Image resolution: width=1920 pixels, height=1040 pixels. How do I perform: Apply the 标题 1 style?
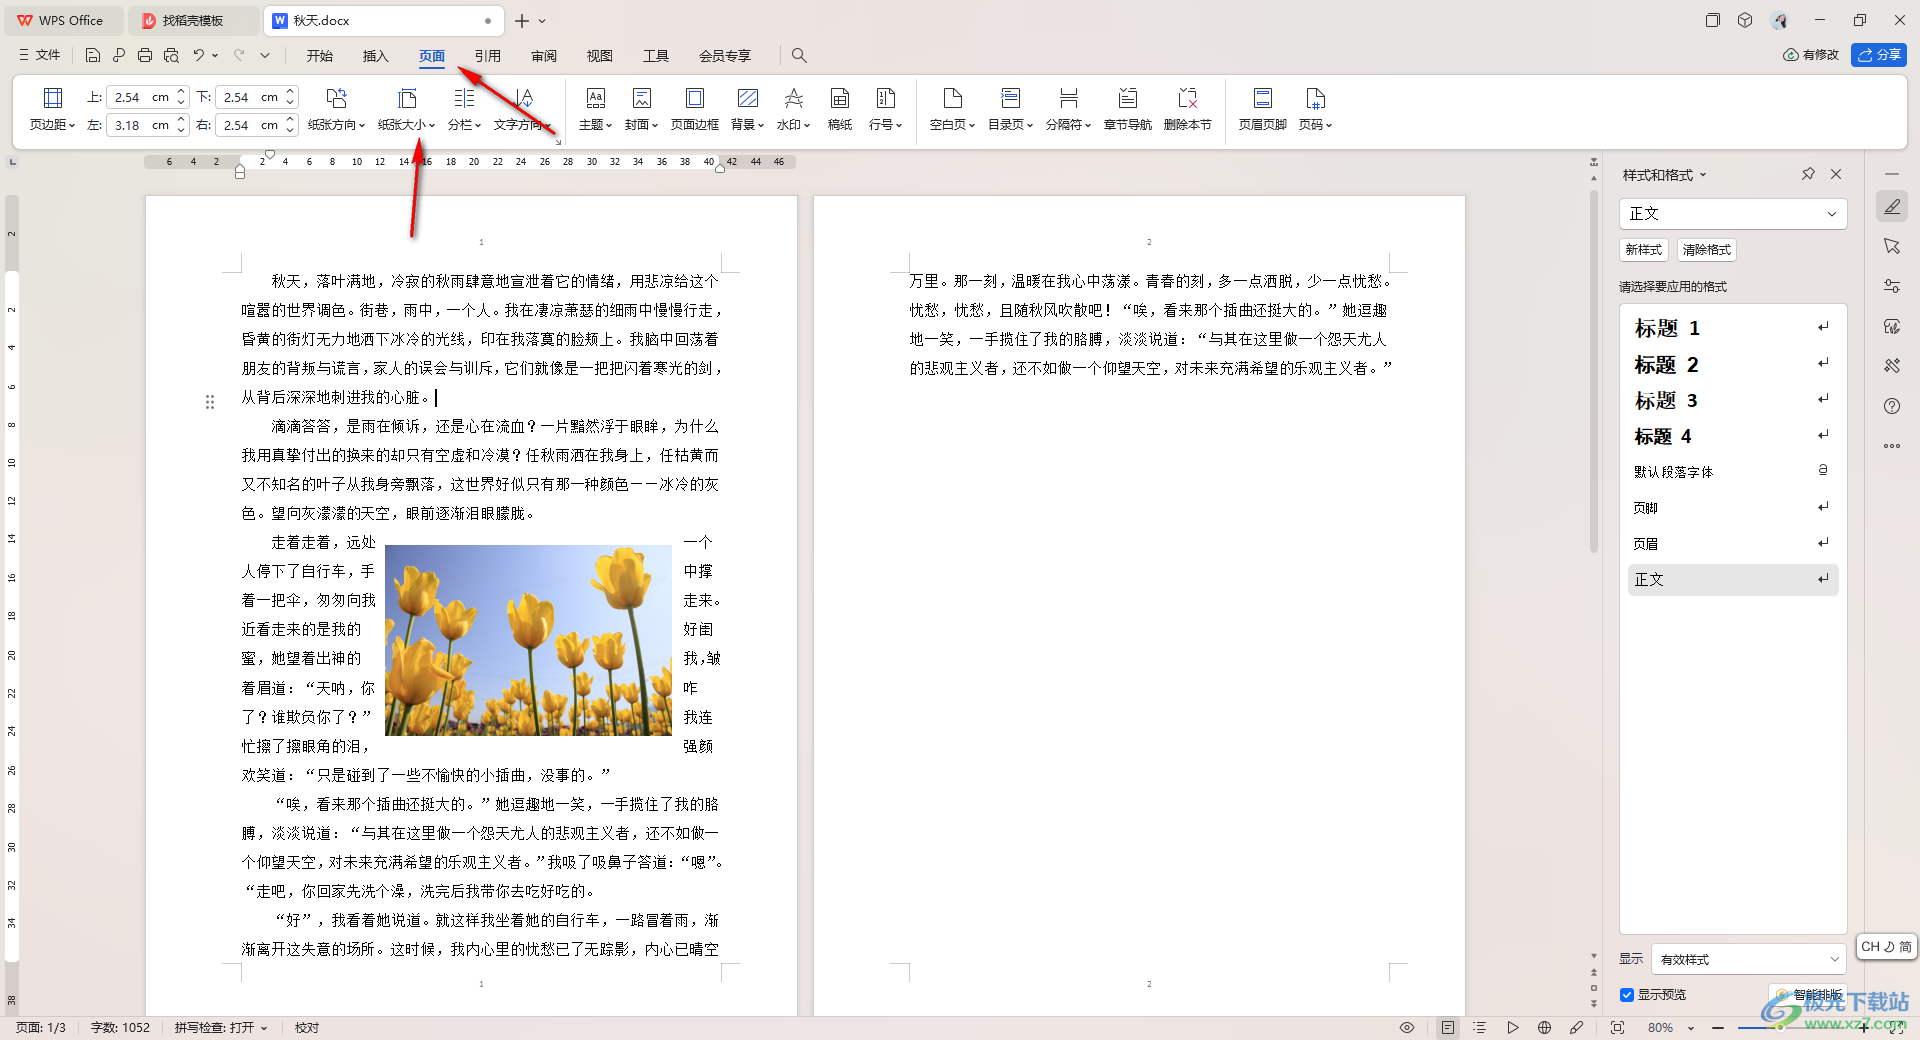[1732, 328]
